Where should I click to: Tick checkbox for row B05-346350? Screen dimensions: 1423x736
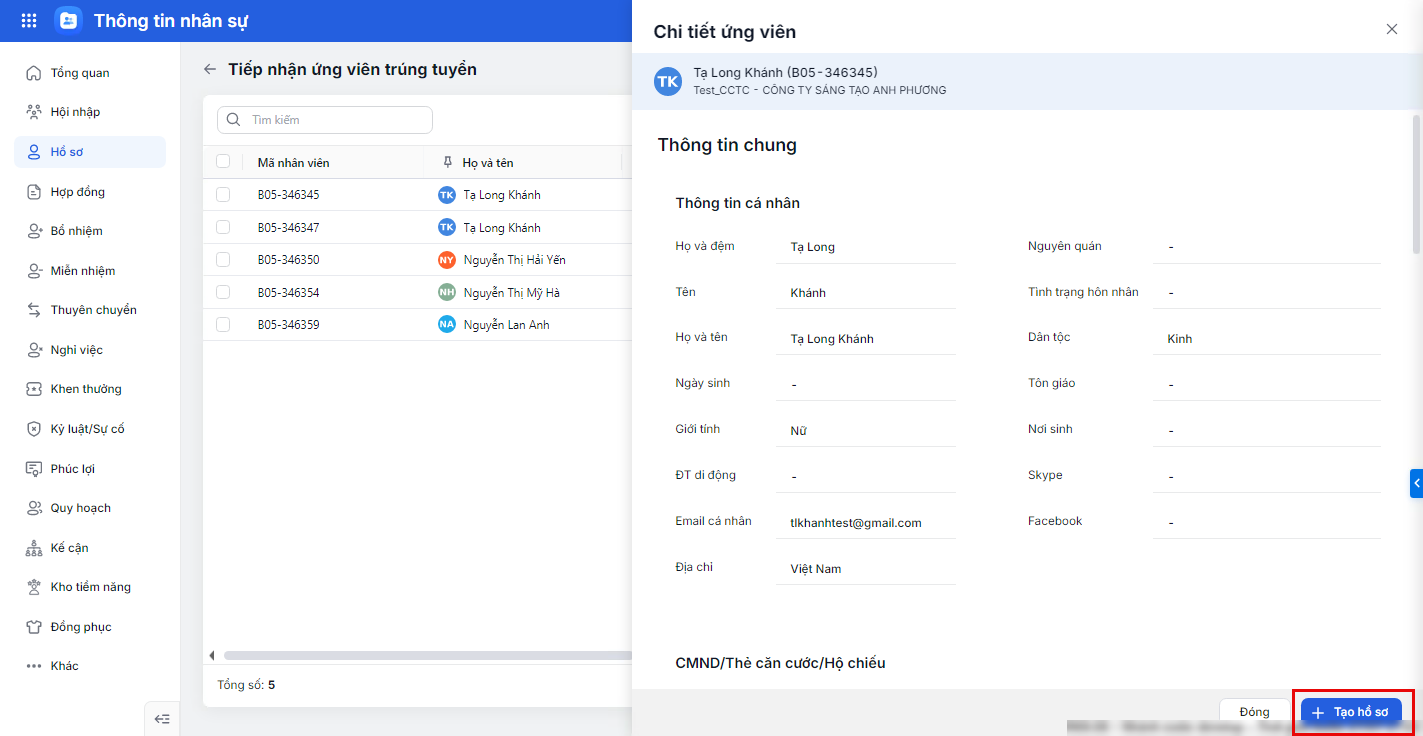point(223,260)
